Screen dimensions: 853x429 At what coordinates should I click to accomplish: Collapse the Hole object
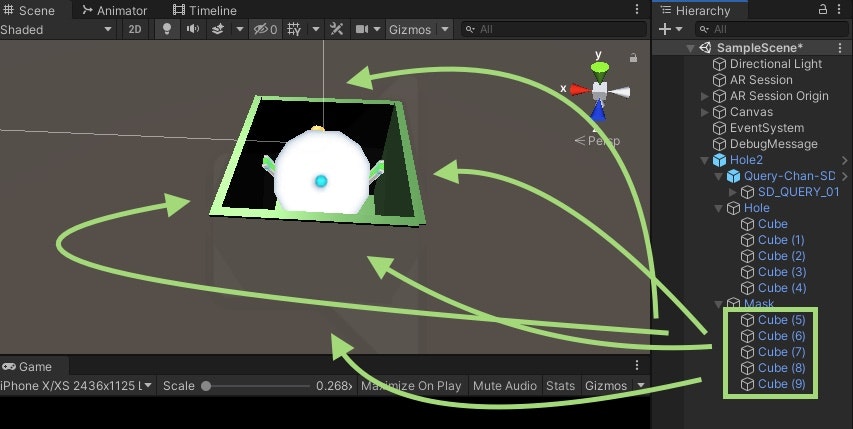click(x=719, y=208)
